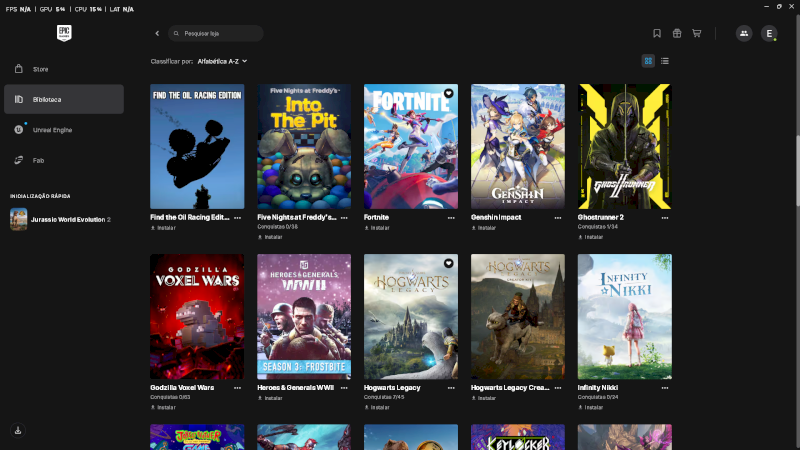The image size is (800, 450).
Task: Open more options for Heroes & Generals WWII
Action: click(x=344, y=388)
